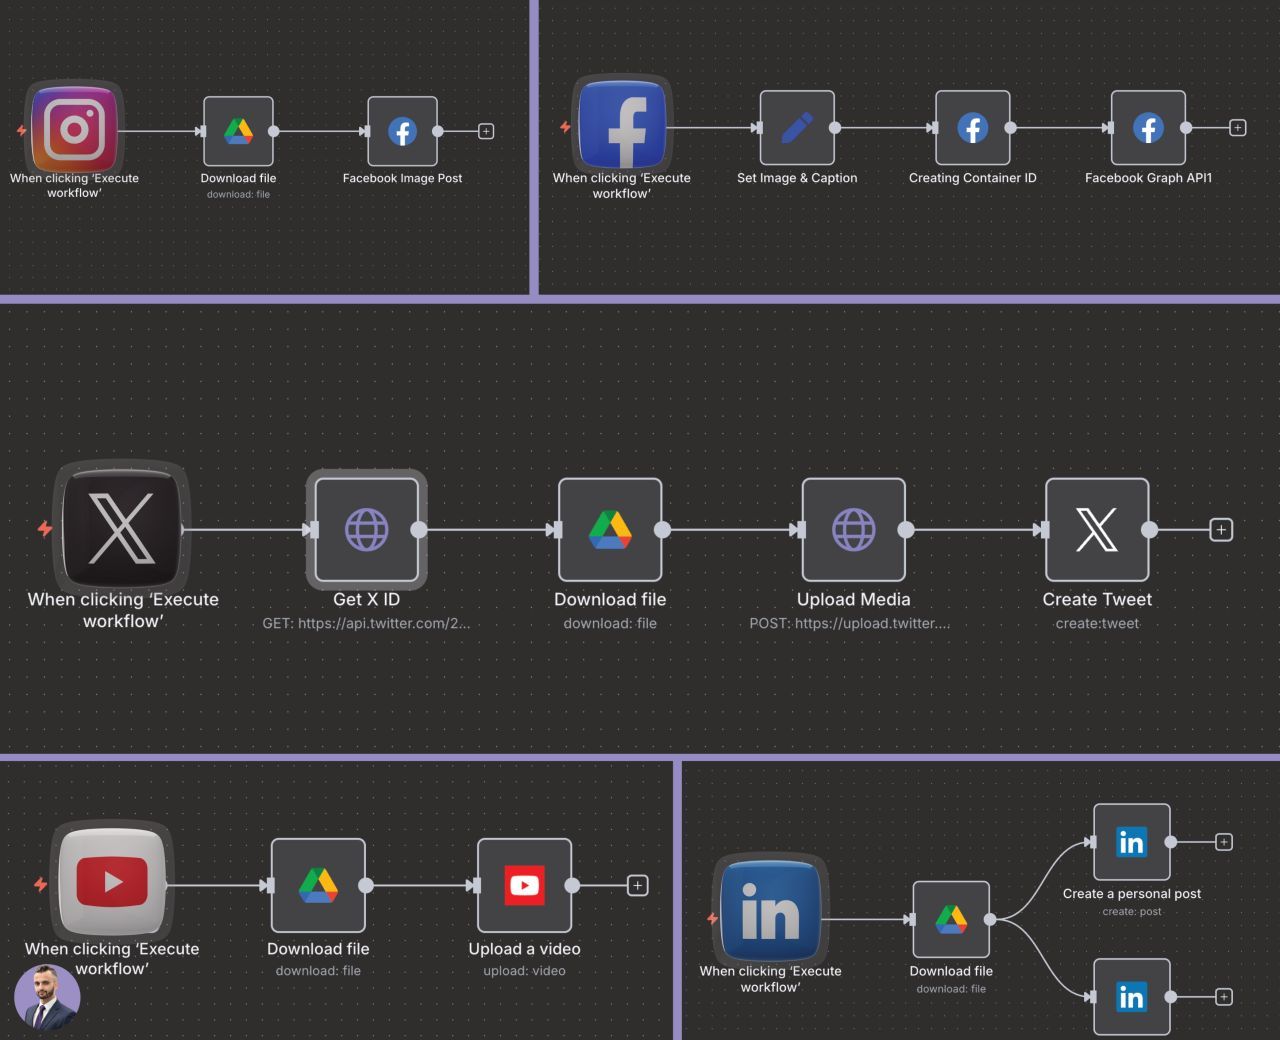Open the Create a personal post LinkedIn node

1132,842
